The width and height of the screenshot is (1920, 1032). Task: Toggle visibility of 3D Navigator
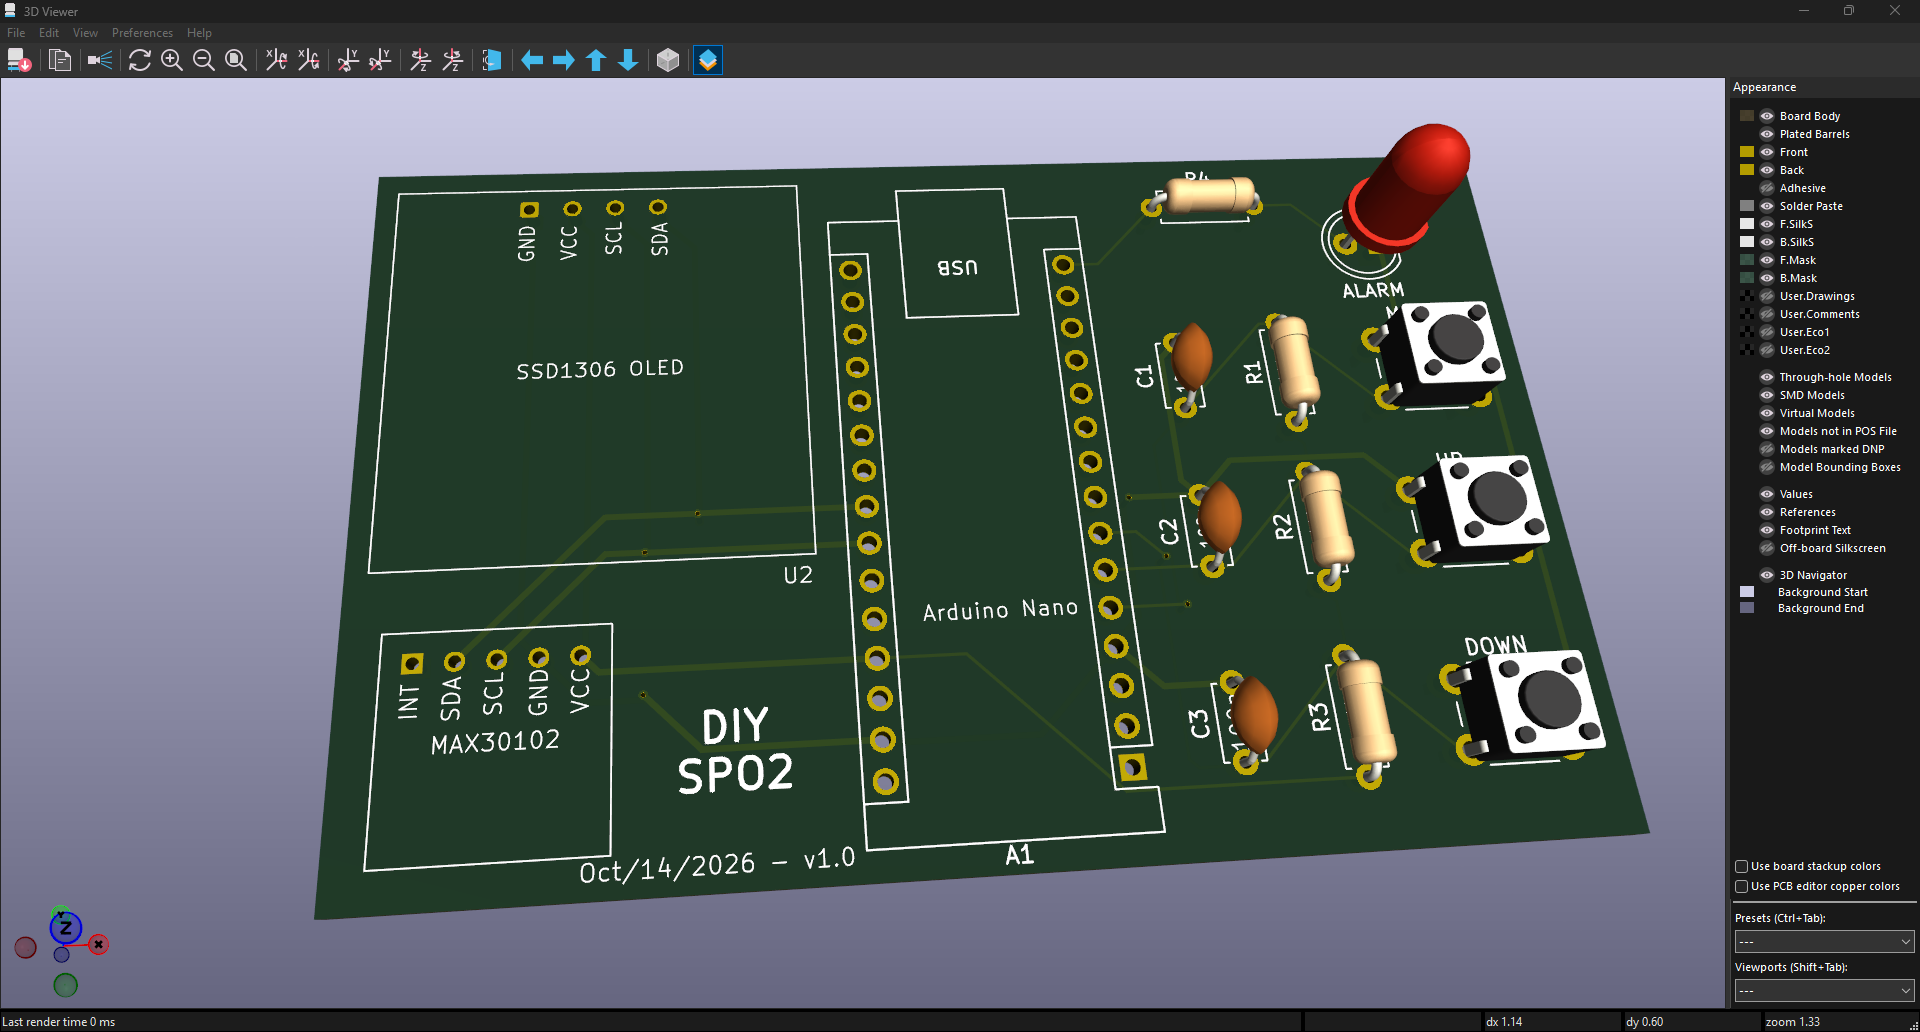[1767, 575]
